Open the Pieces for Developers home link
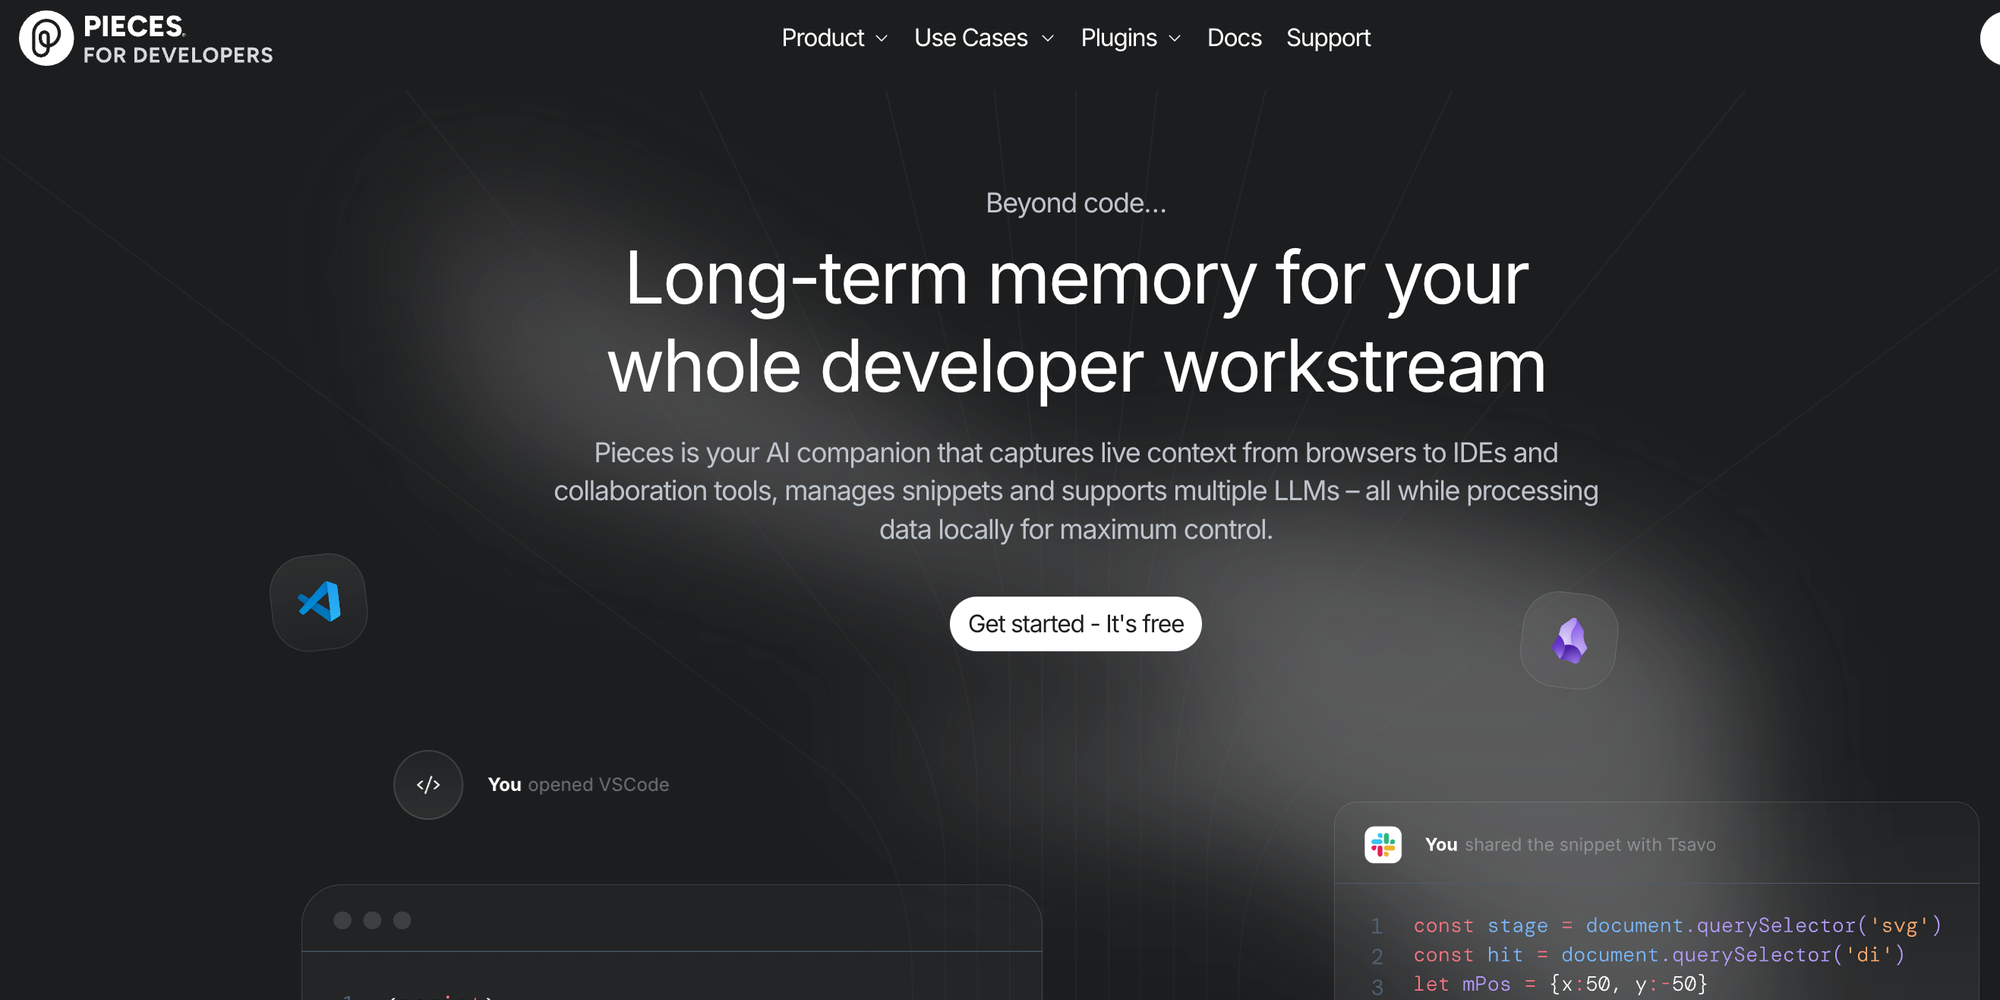This screenshot has height=1000, width=2000. [146, 38]
